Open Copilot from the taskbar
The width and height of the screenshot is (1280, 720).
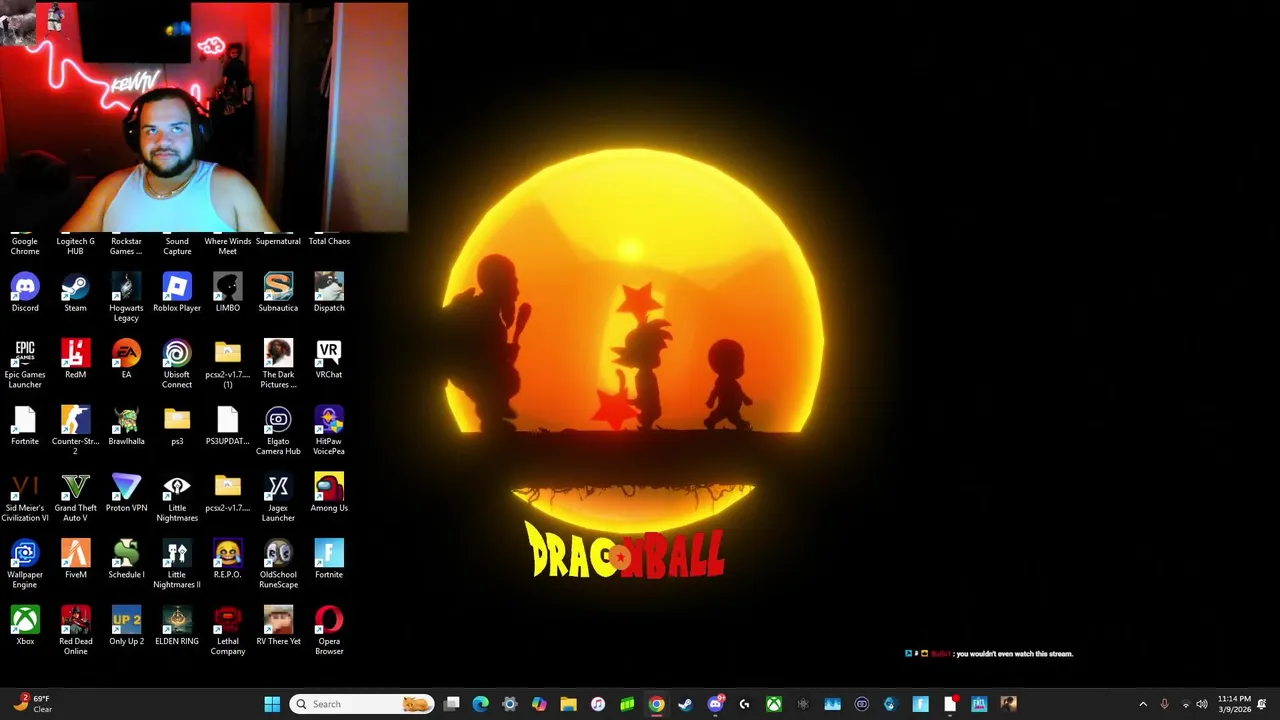click(539, 704)
